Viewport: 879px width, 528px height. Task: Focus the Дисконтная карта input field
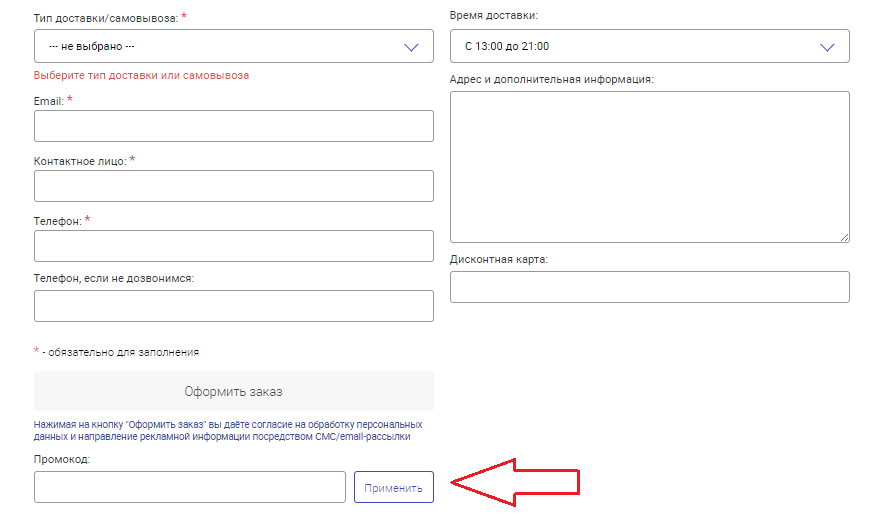tap(649, 287)
